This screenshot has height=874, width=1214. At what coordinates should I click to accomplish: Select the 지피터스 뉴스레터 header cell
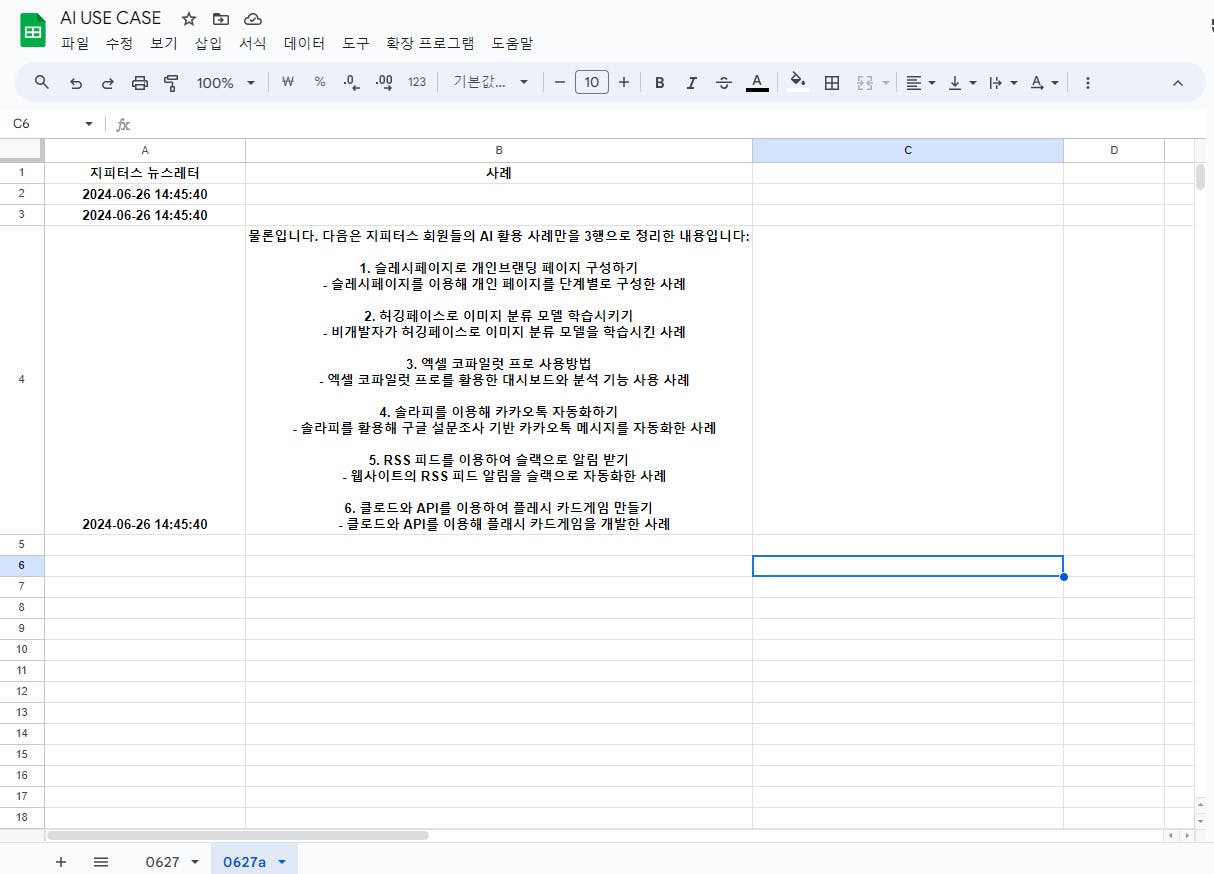coord(145,172)
